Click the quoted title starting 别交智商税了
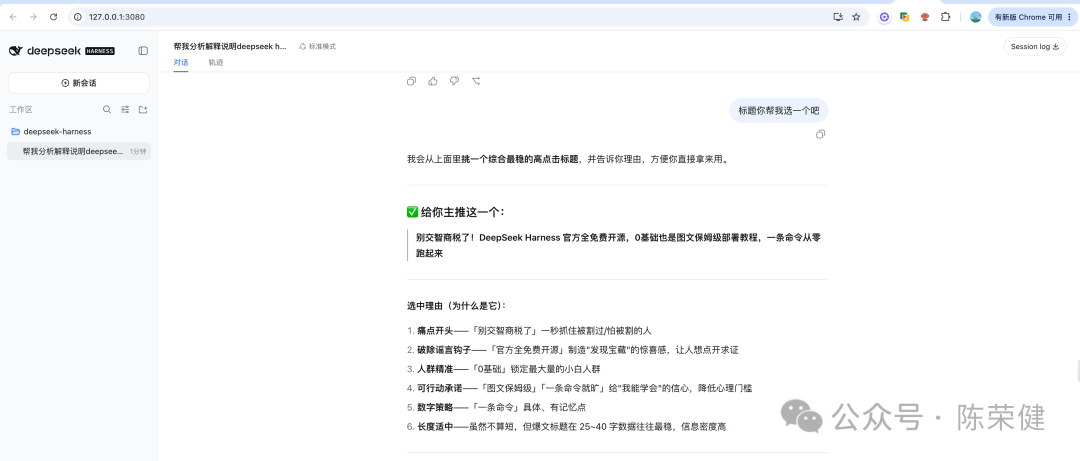This screenshot has height=461, width=1080. 618,245
